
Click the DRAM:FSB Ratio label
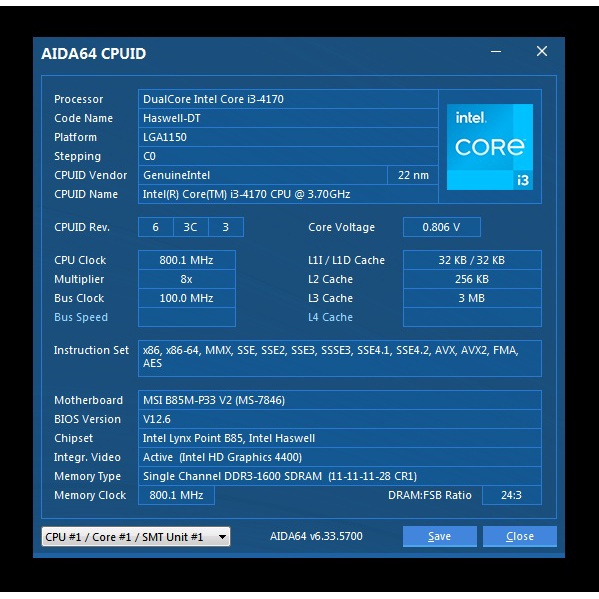point(430,495)
